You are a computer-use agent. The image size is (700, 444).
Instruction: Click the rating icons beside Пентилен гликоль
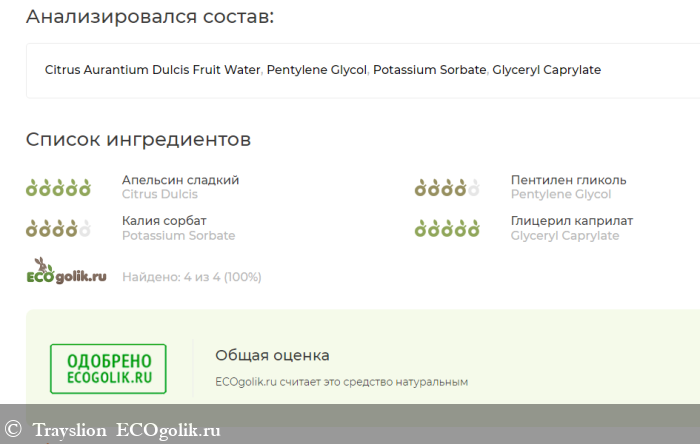coord(447,187)
